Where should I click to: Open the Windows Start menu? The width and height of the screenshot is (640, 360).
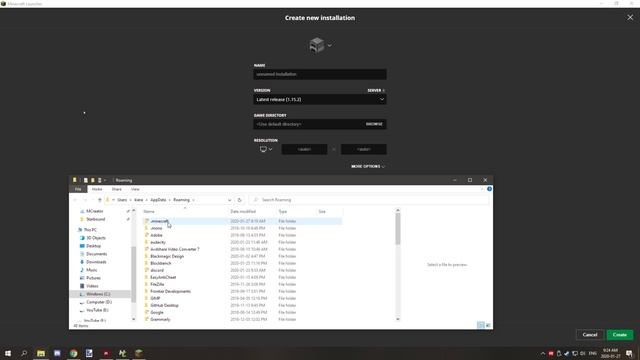(x=8, y=353)
